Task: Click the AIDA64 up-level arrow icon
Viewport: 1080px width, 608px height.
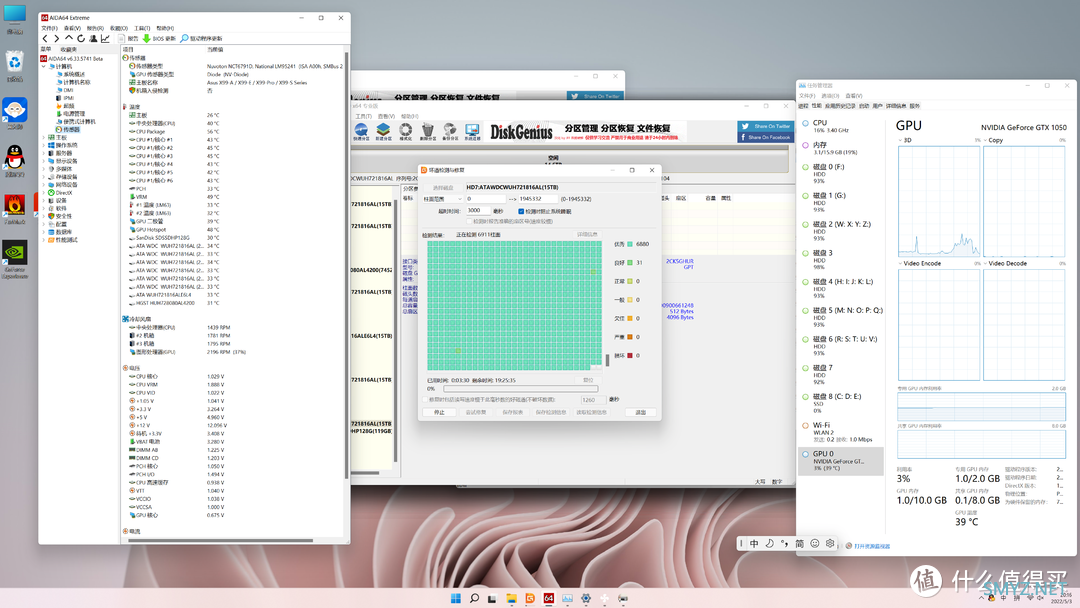Action: 68,39
